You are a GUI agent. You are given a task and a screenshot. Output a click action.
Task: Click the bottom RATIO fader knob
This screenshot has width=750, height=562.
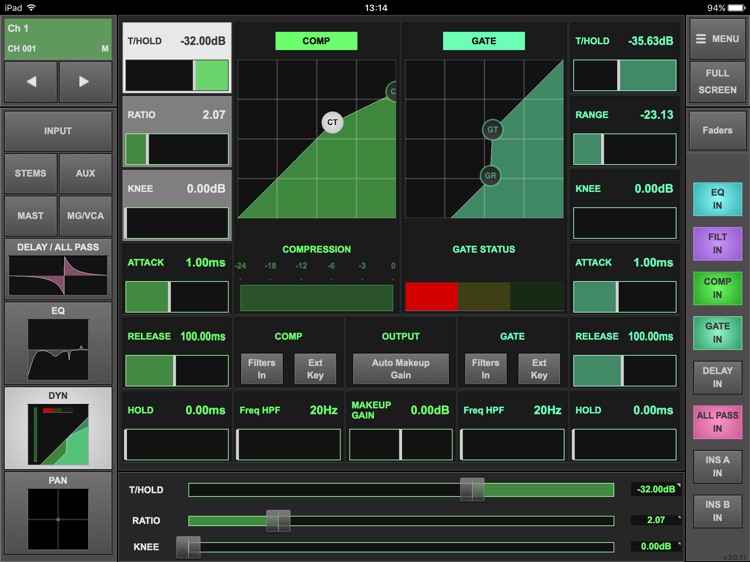click(x=278, y=520)
